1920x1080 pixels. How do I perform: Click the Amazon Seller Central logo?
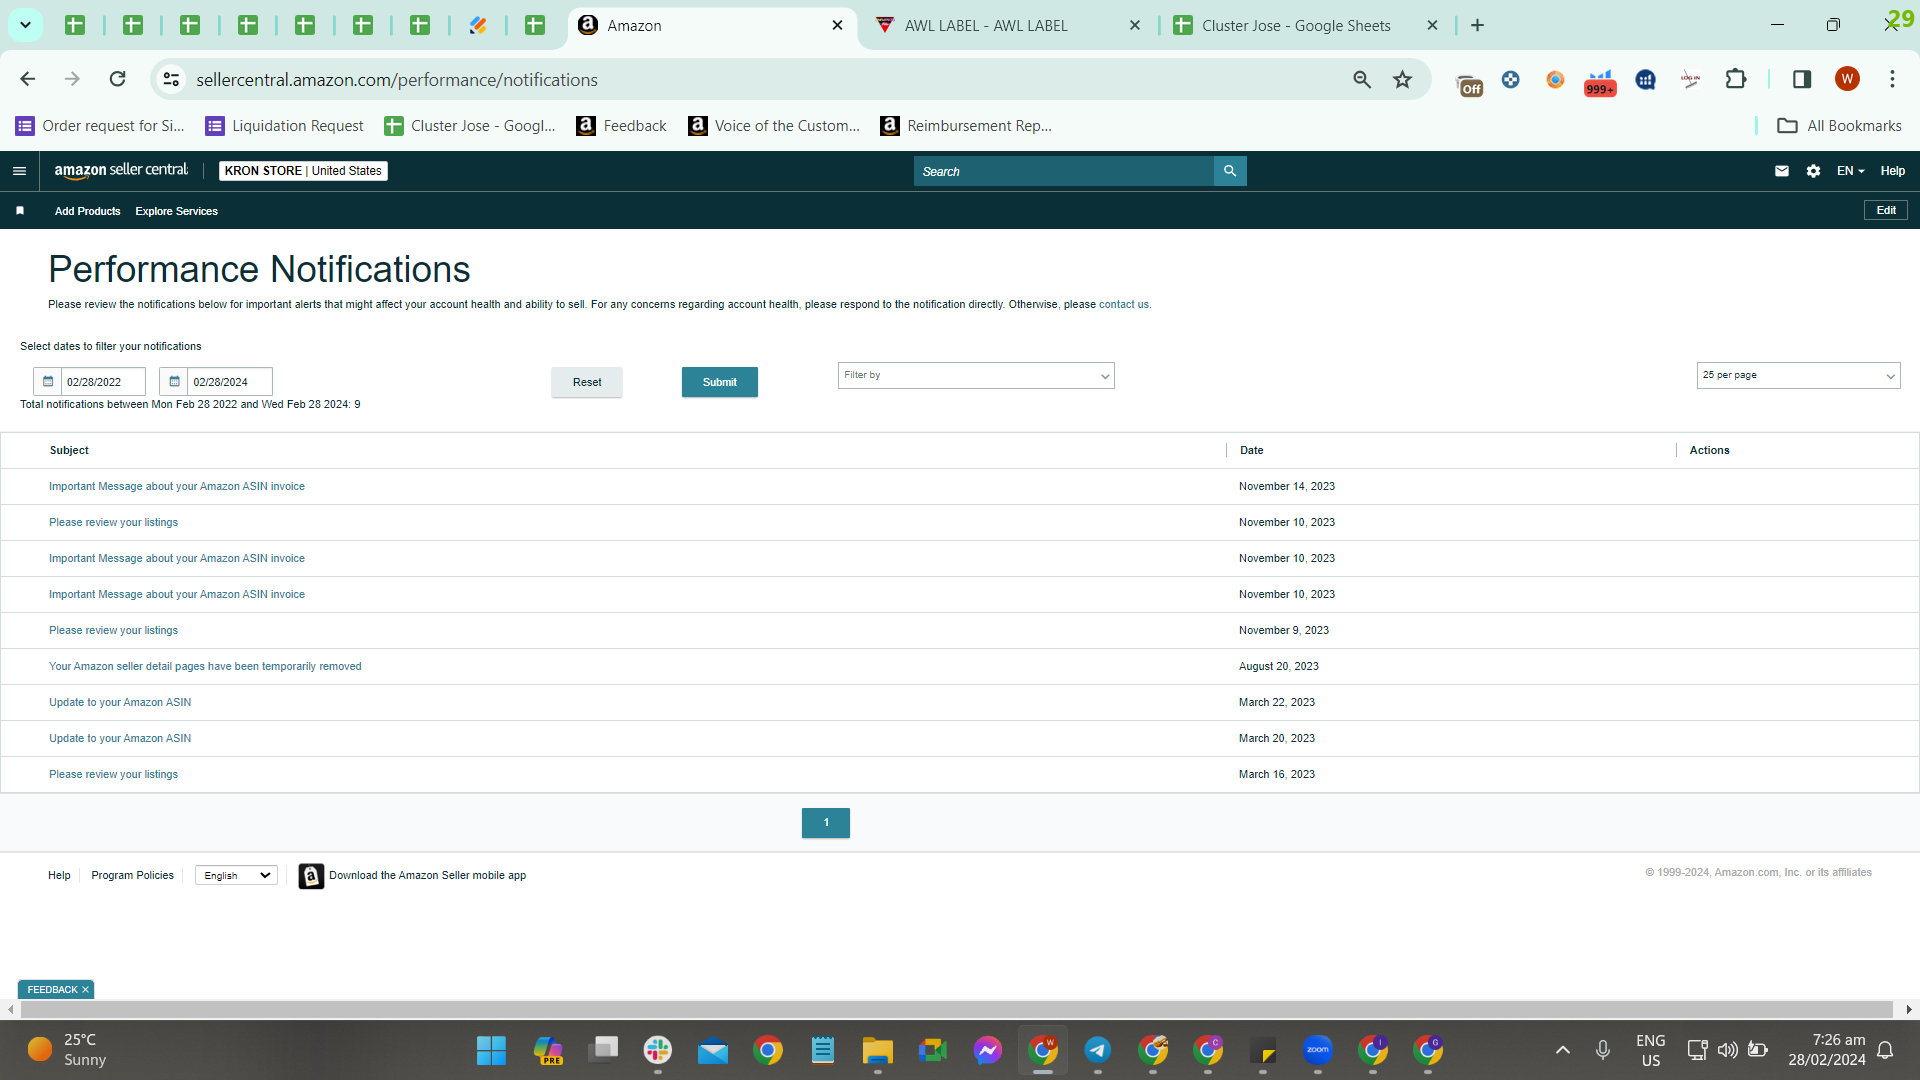point(121,171)
